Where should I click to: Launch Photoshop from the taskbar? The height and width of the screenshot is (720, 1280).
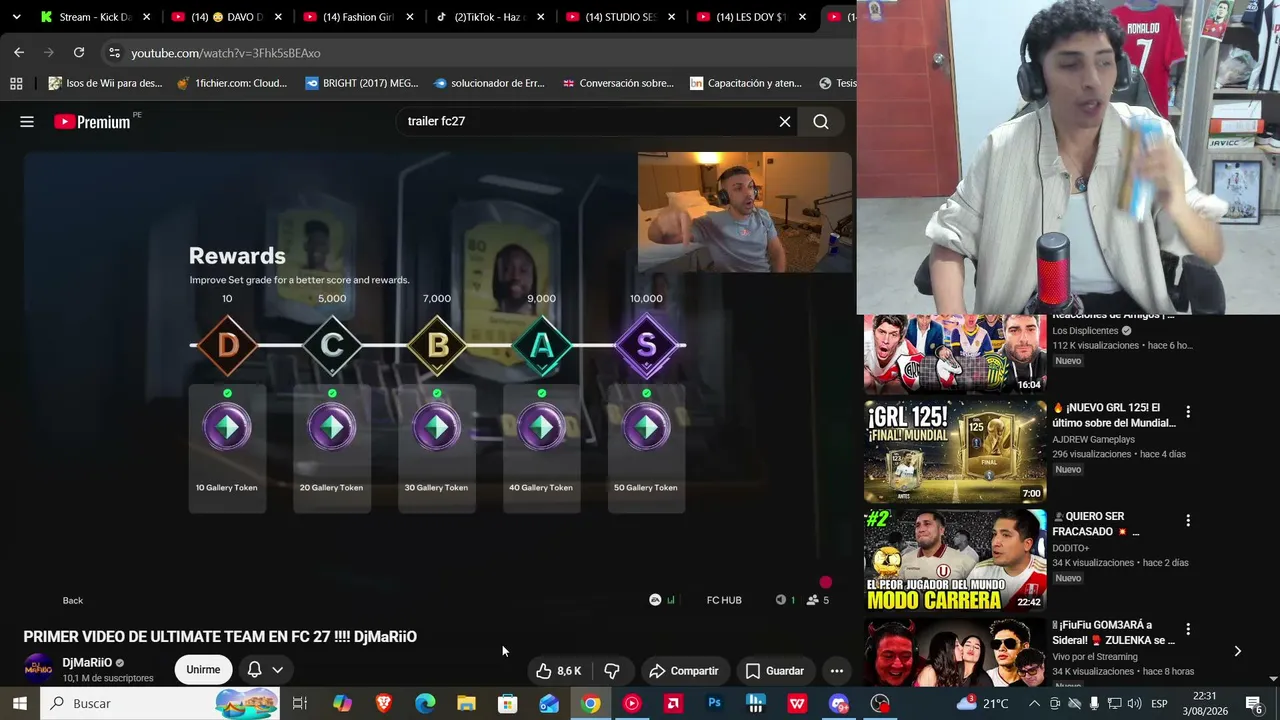click(714, 703)
